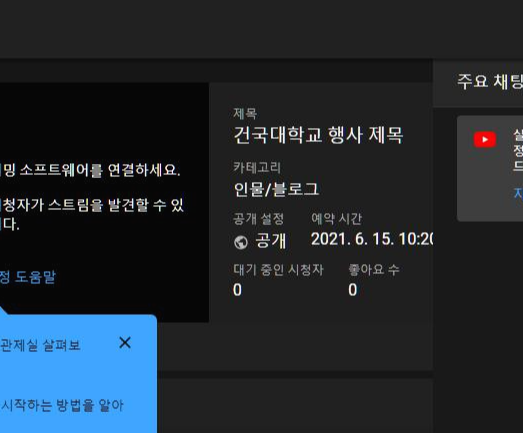
Task: Click the 시작하는 방법을 알아 tooltip text
Action: 62,405
